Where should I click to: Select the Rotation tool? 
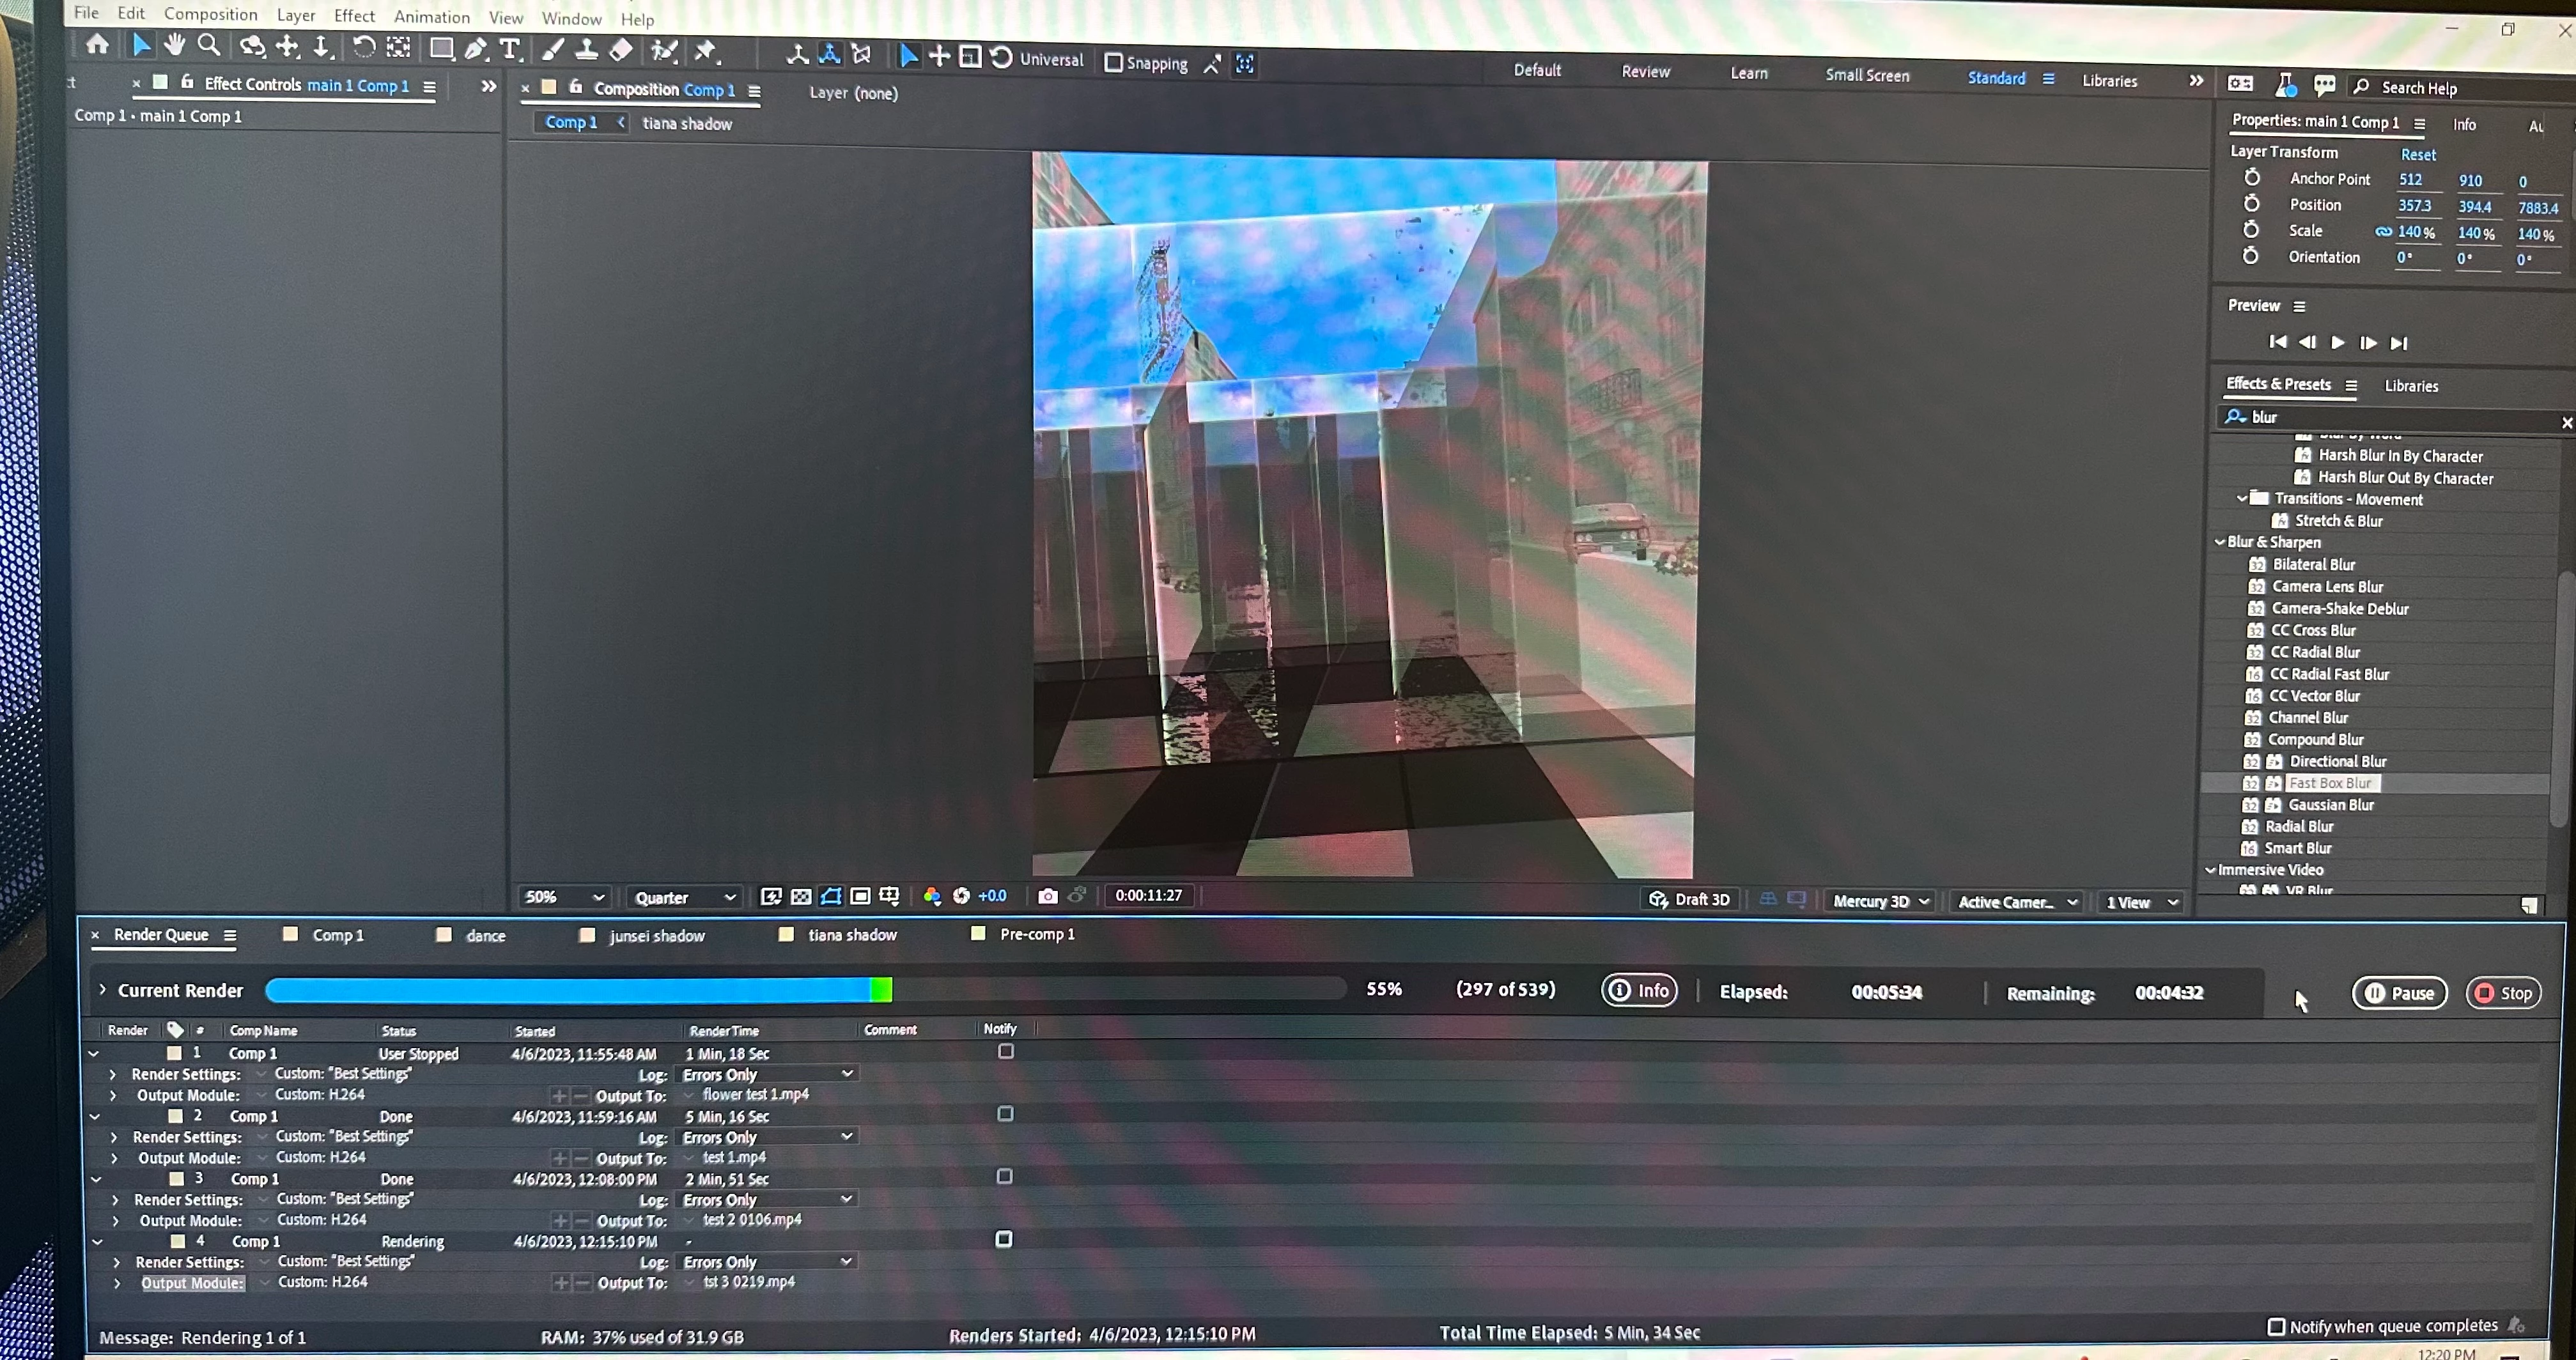tap(364, 47)
